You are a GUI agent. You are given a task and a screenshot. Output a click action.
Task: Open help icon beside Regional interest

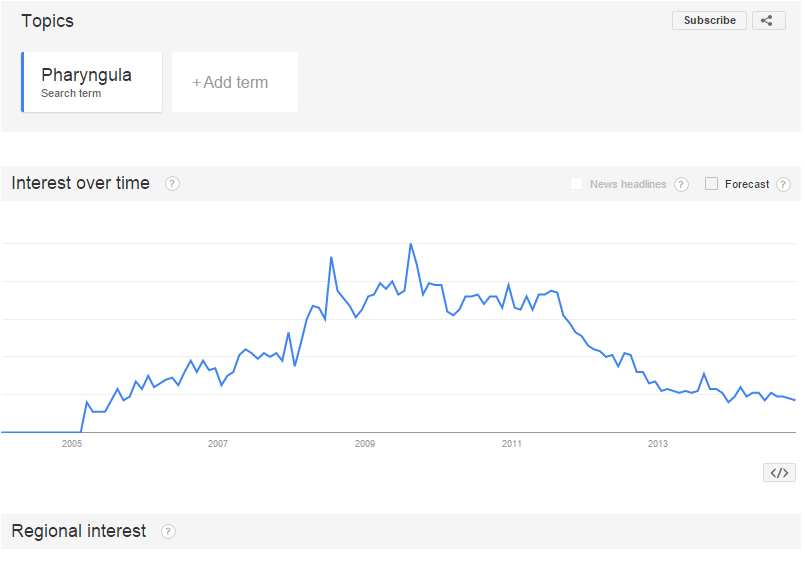(x=168, y=531)
